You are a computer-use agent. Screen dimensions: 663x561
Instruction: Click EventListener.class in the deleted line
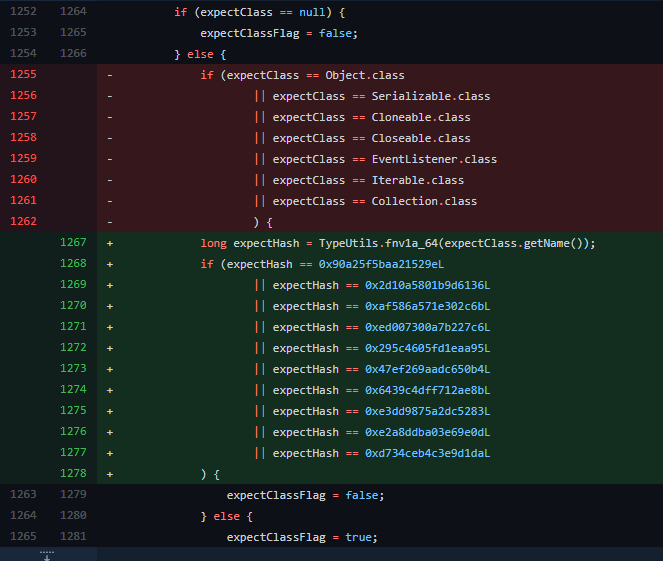pyautogui.click(x=433, y=159)
